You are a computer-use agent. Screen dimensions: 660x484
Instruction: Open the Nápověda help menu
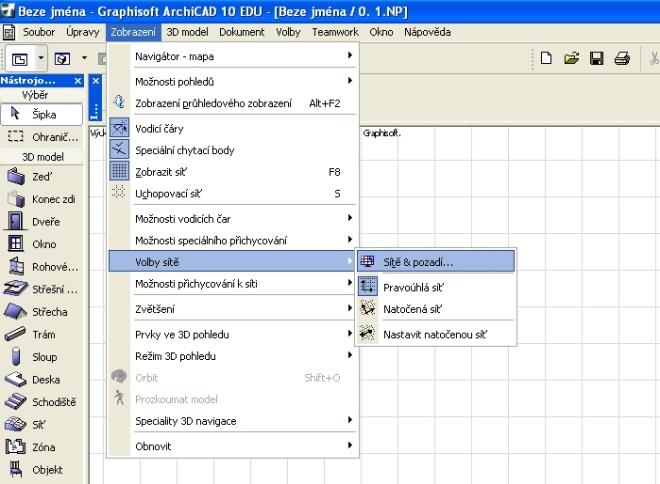point(427,32)
